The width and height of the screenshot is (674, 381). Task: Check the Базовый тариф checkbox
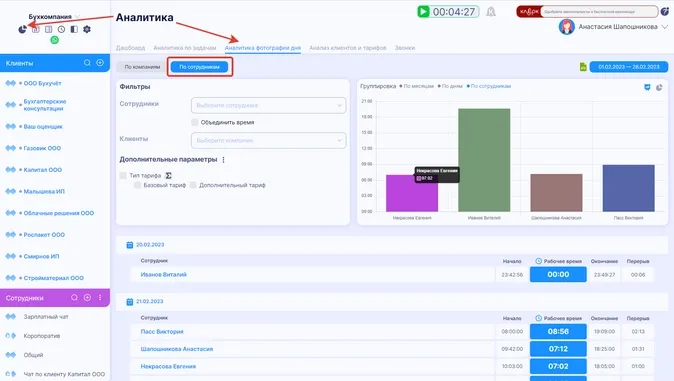tap(137, 185)
